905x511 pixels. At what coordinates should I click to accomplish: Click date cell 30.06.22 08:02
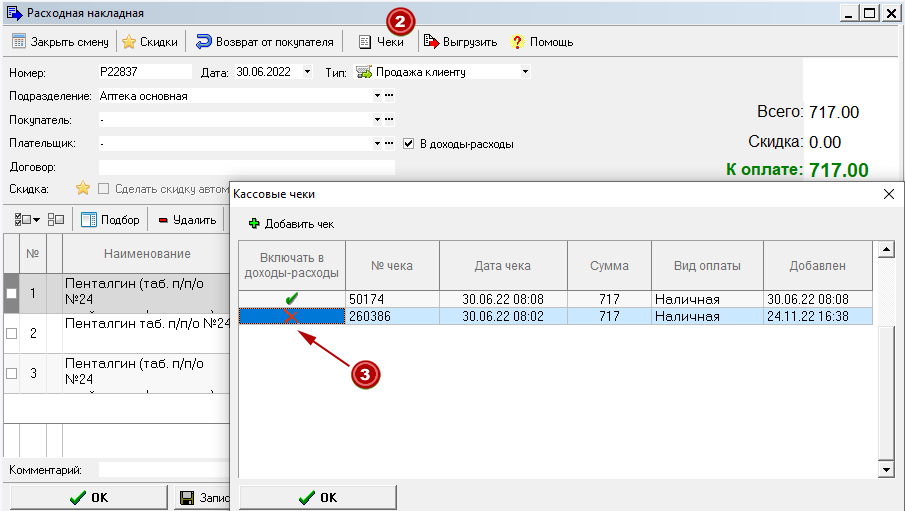tap(503, 316)
